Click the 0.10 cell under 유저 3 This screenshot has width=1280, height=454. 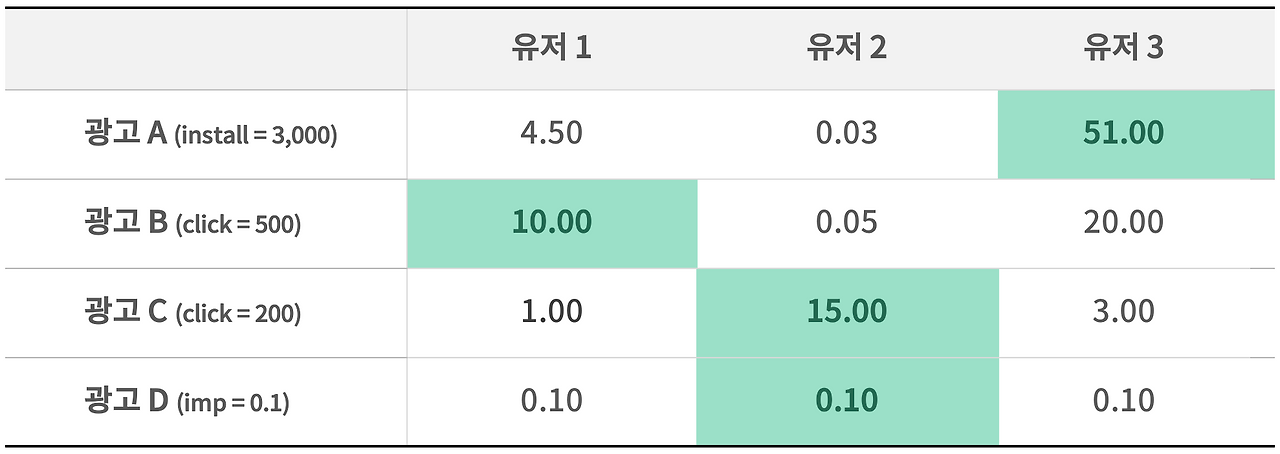pyautogui.click(x=1136, y=401)
